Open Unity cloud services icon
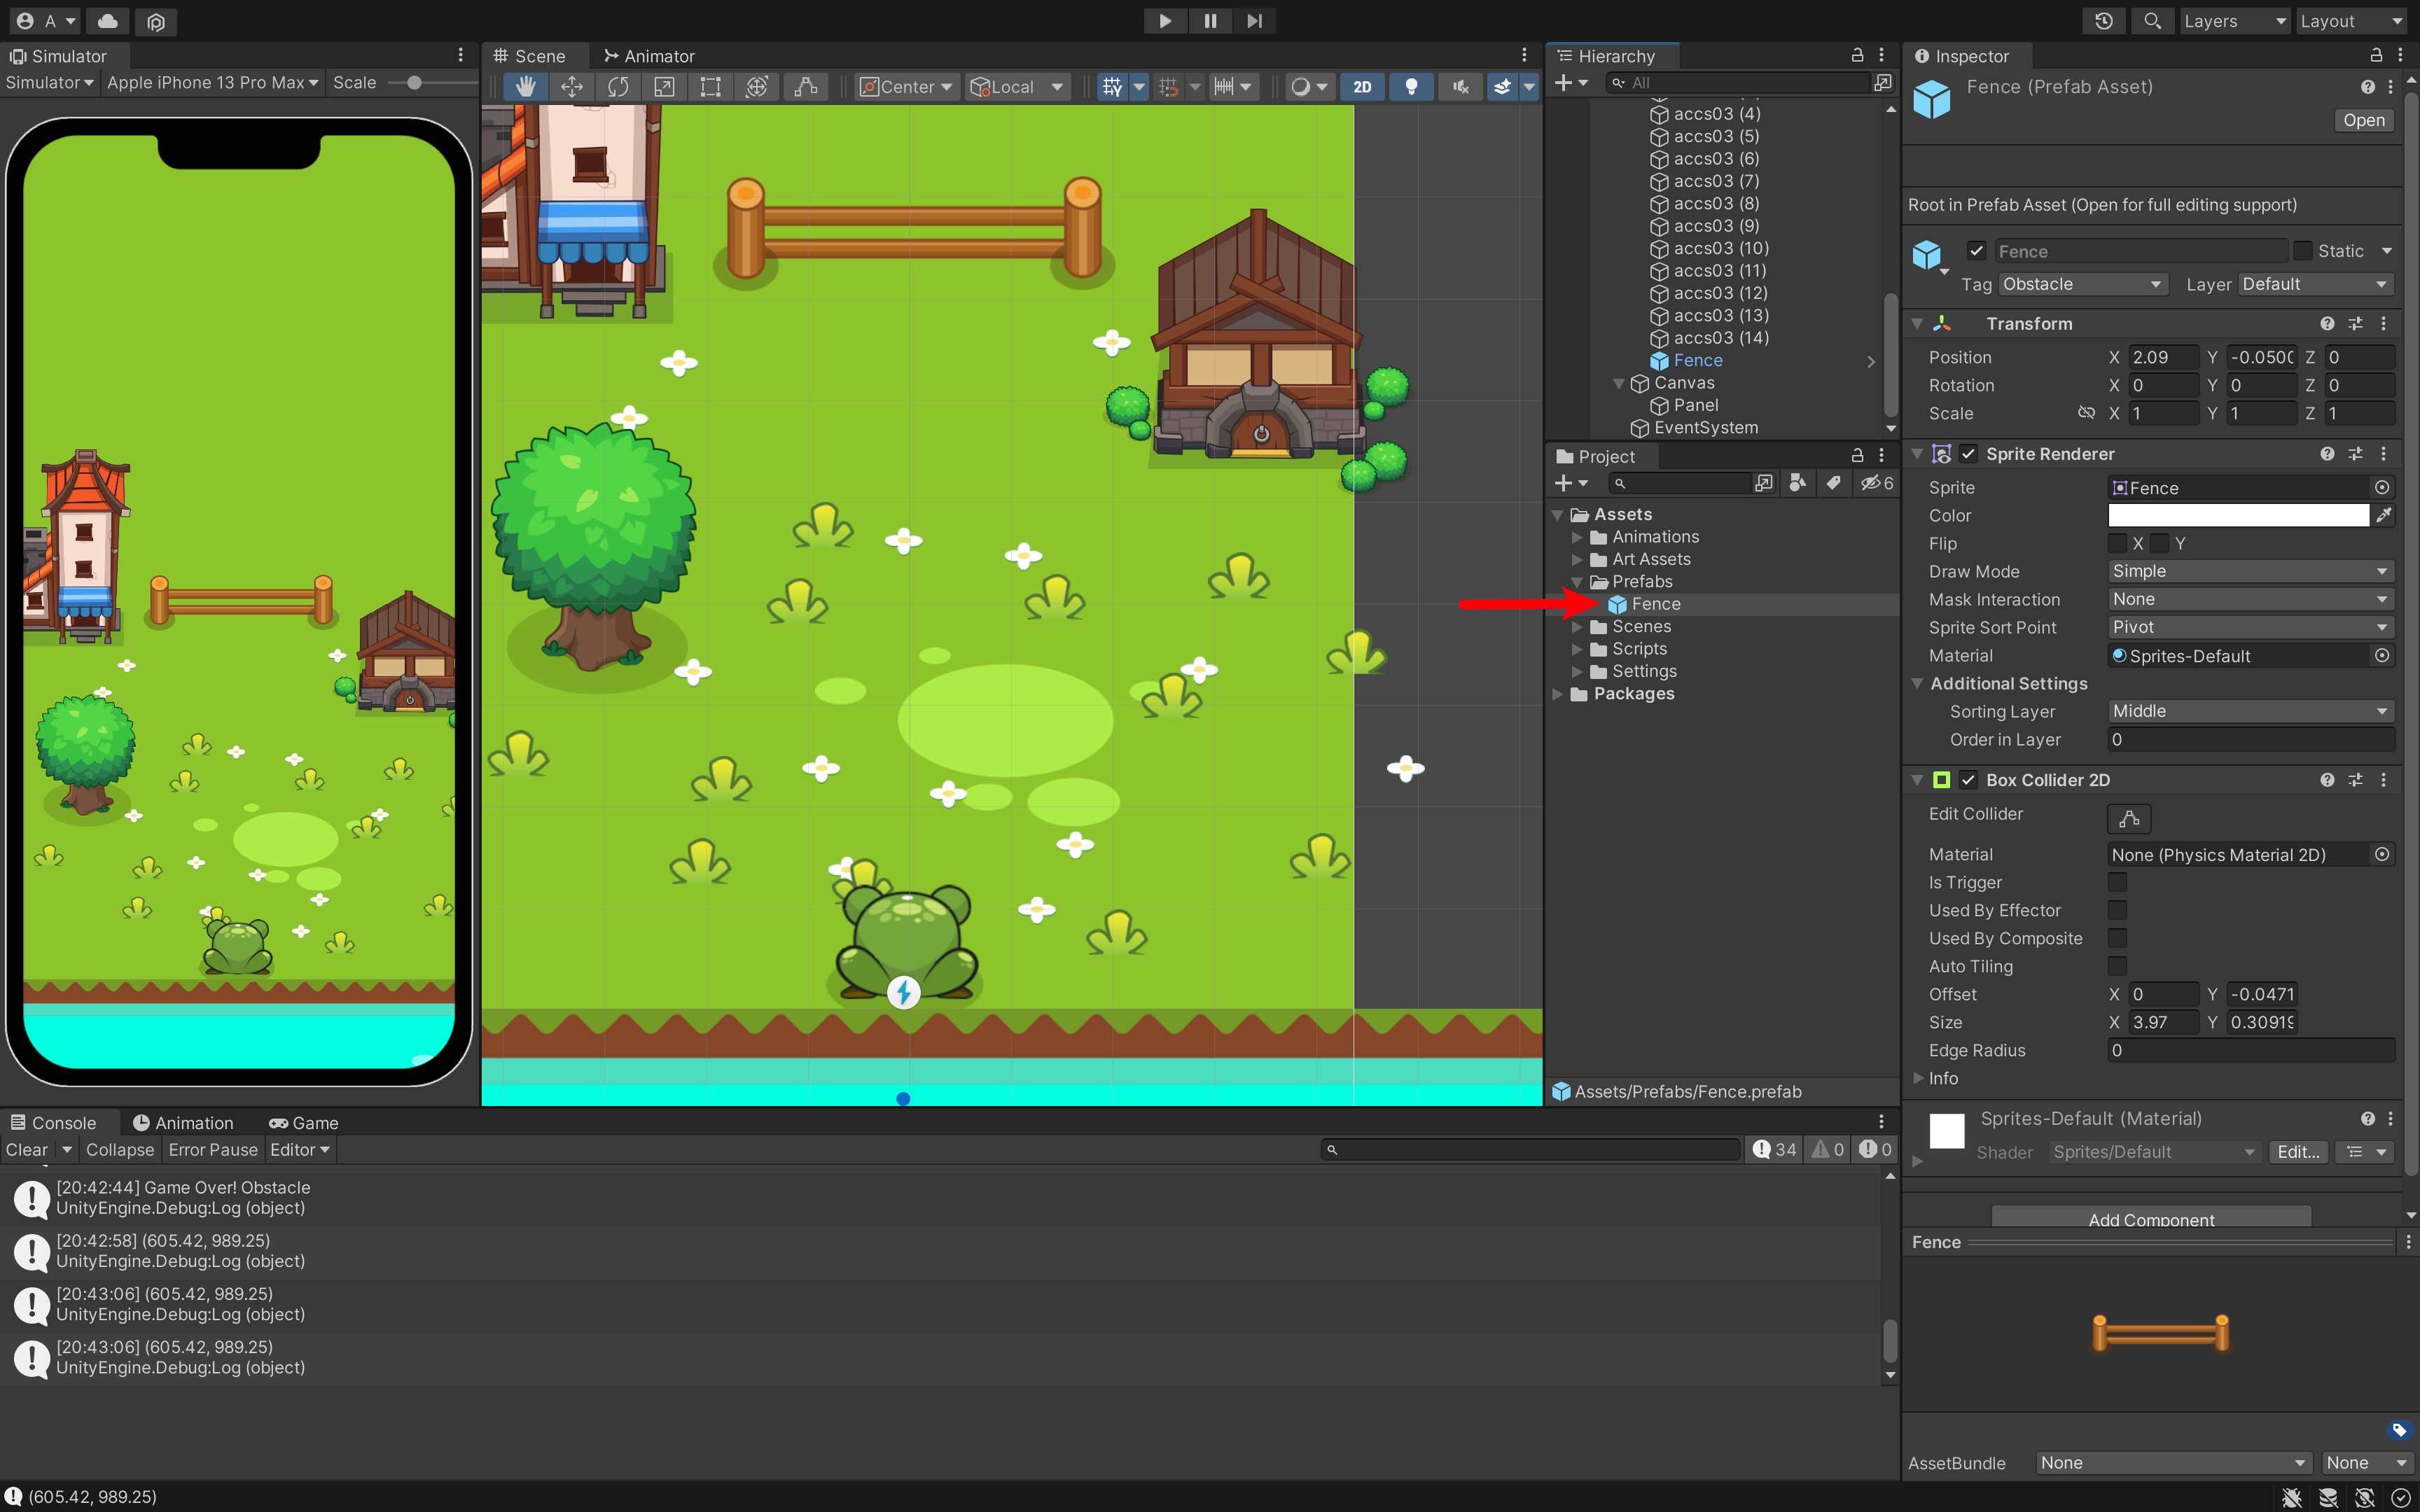Image resolution: width=2420 pixels, height=1512 pixels. tap(108, 20)
